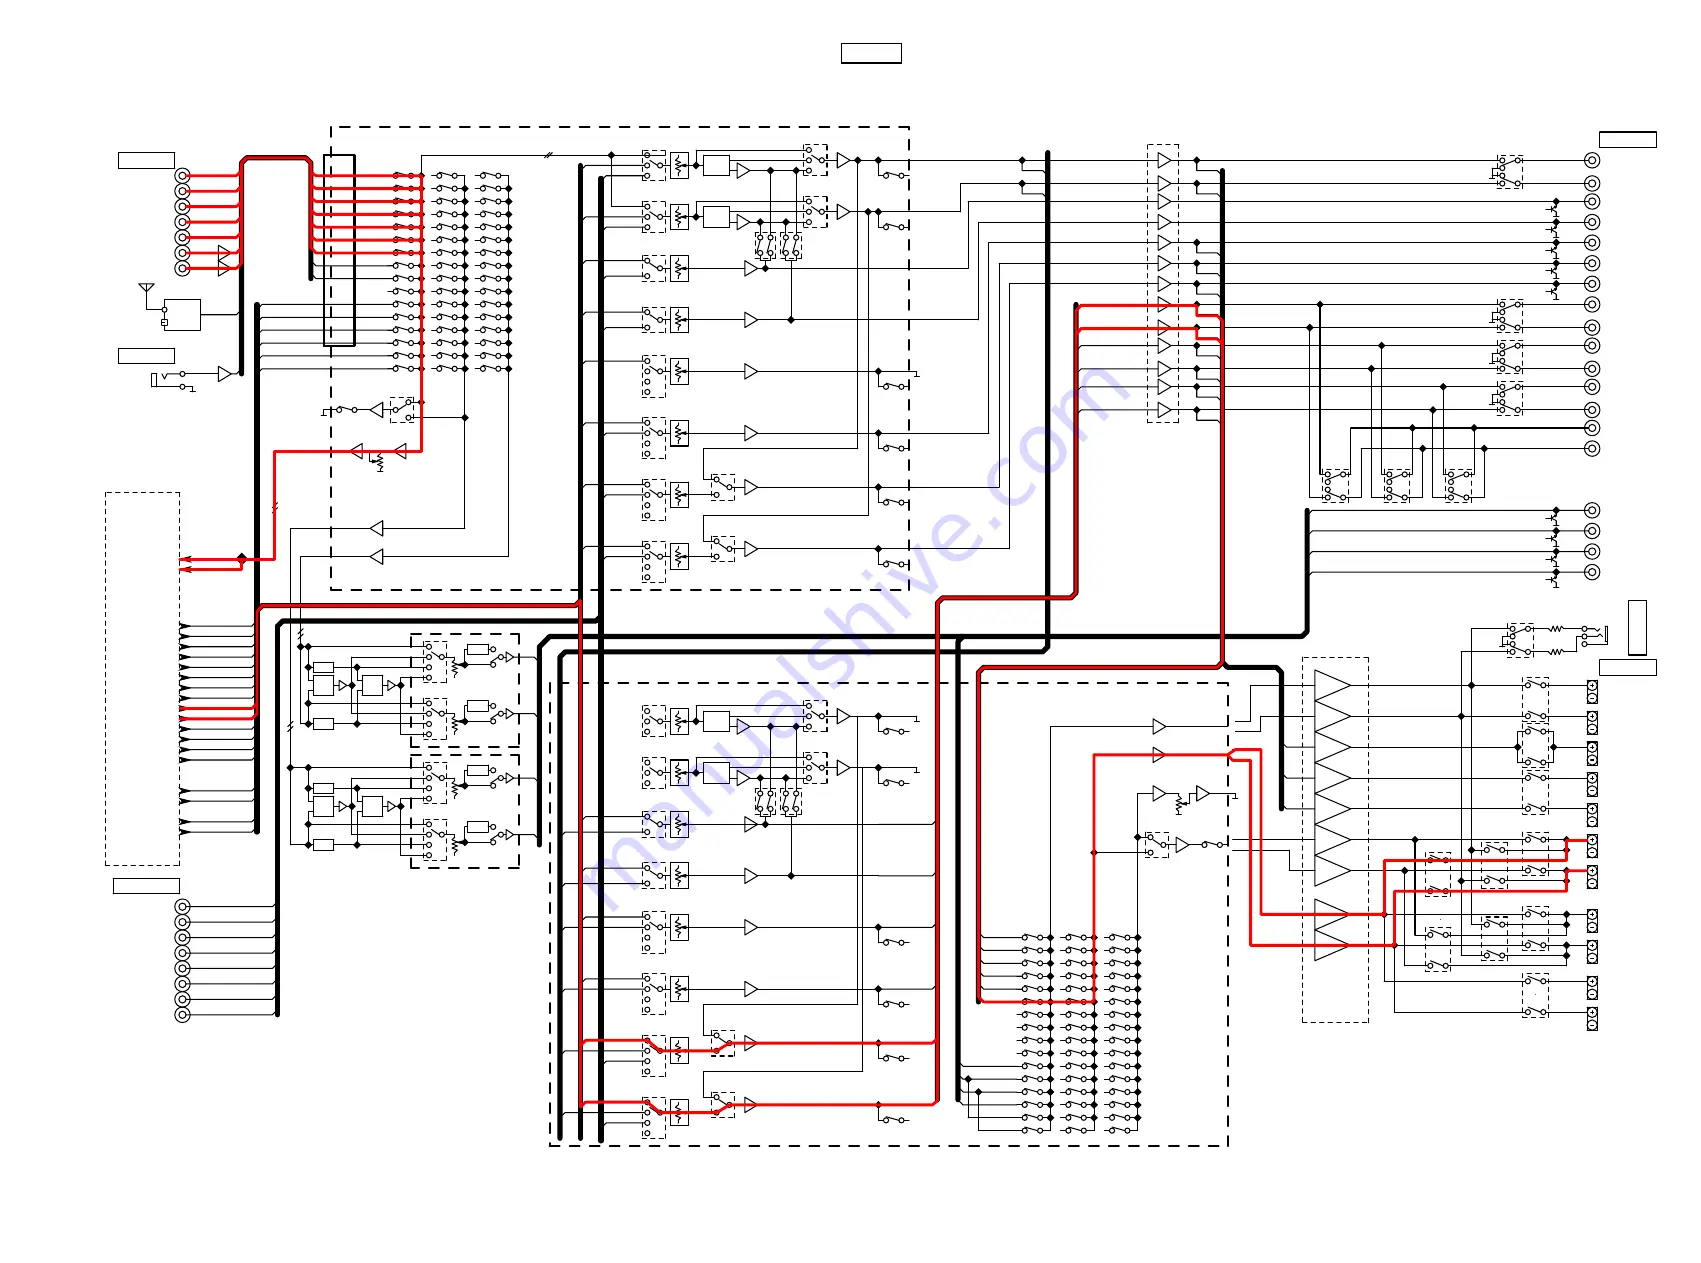Select the empty label box above the mic jack
Viewport: 1701px width, 1263px height.
(146, 355)
